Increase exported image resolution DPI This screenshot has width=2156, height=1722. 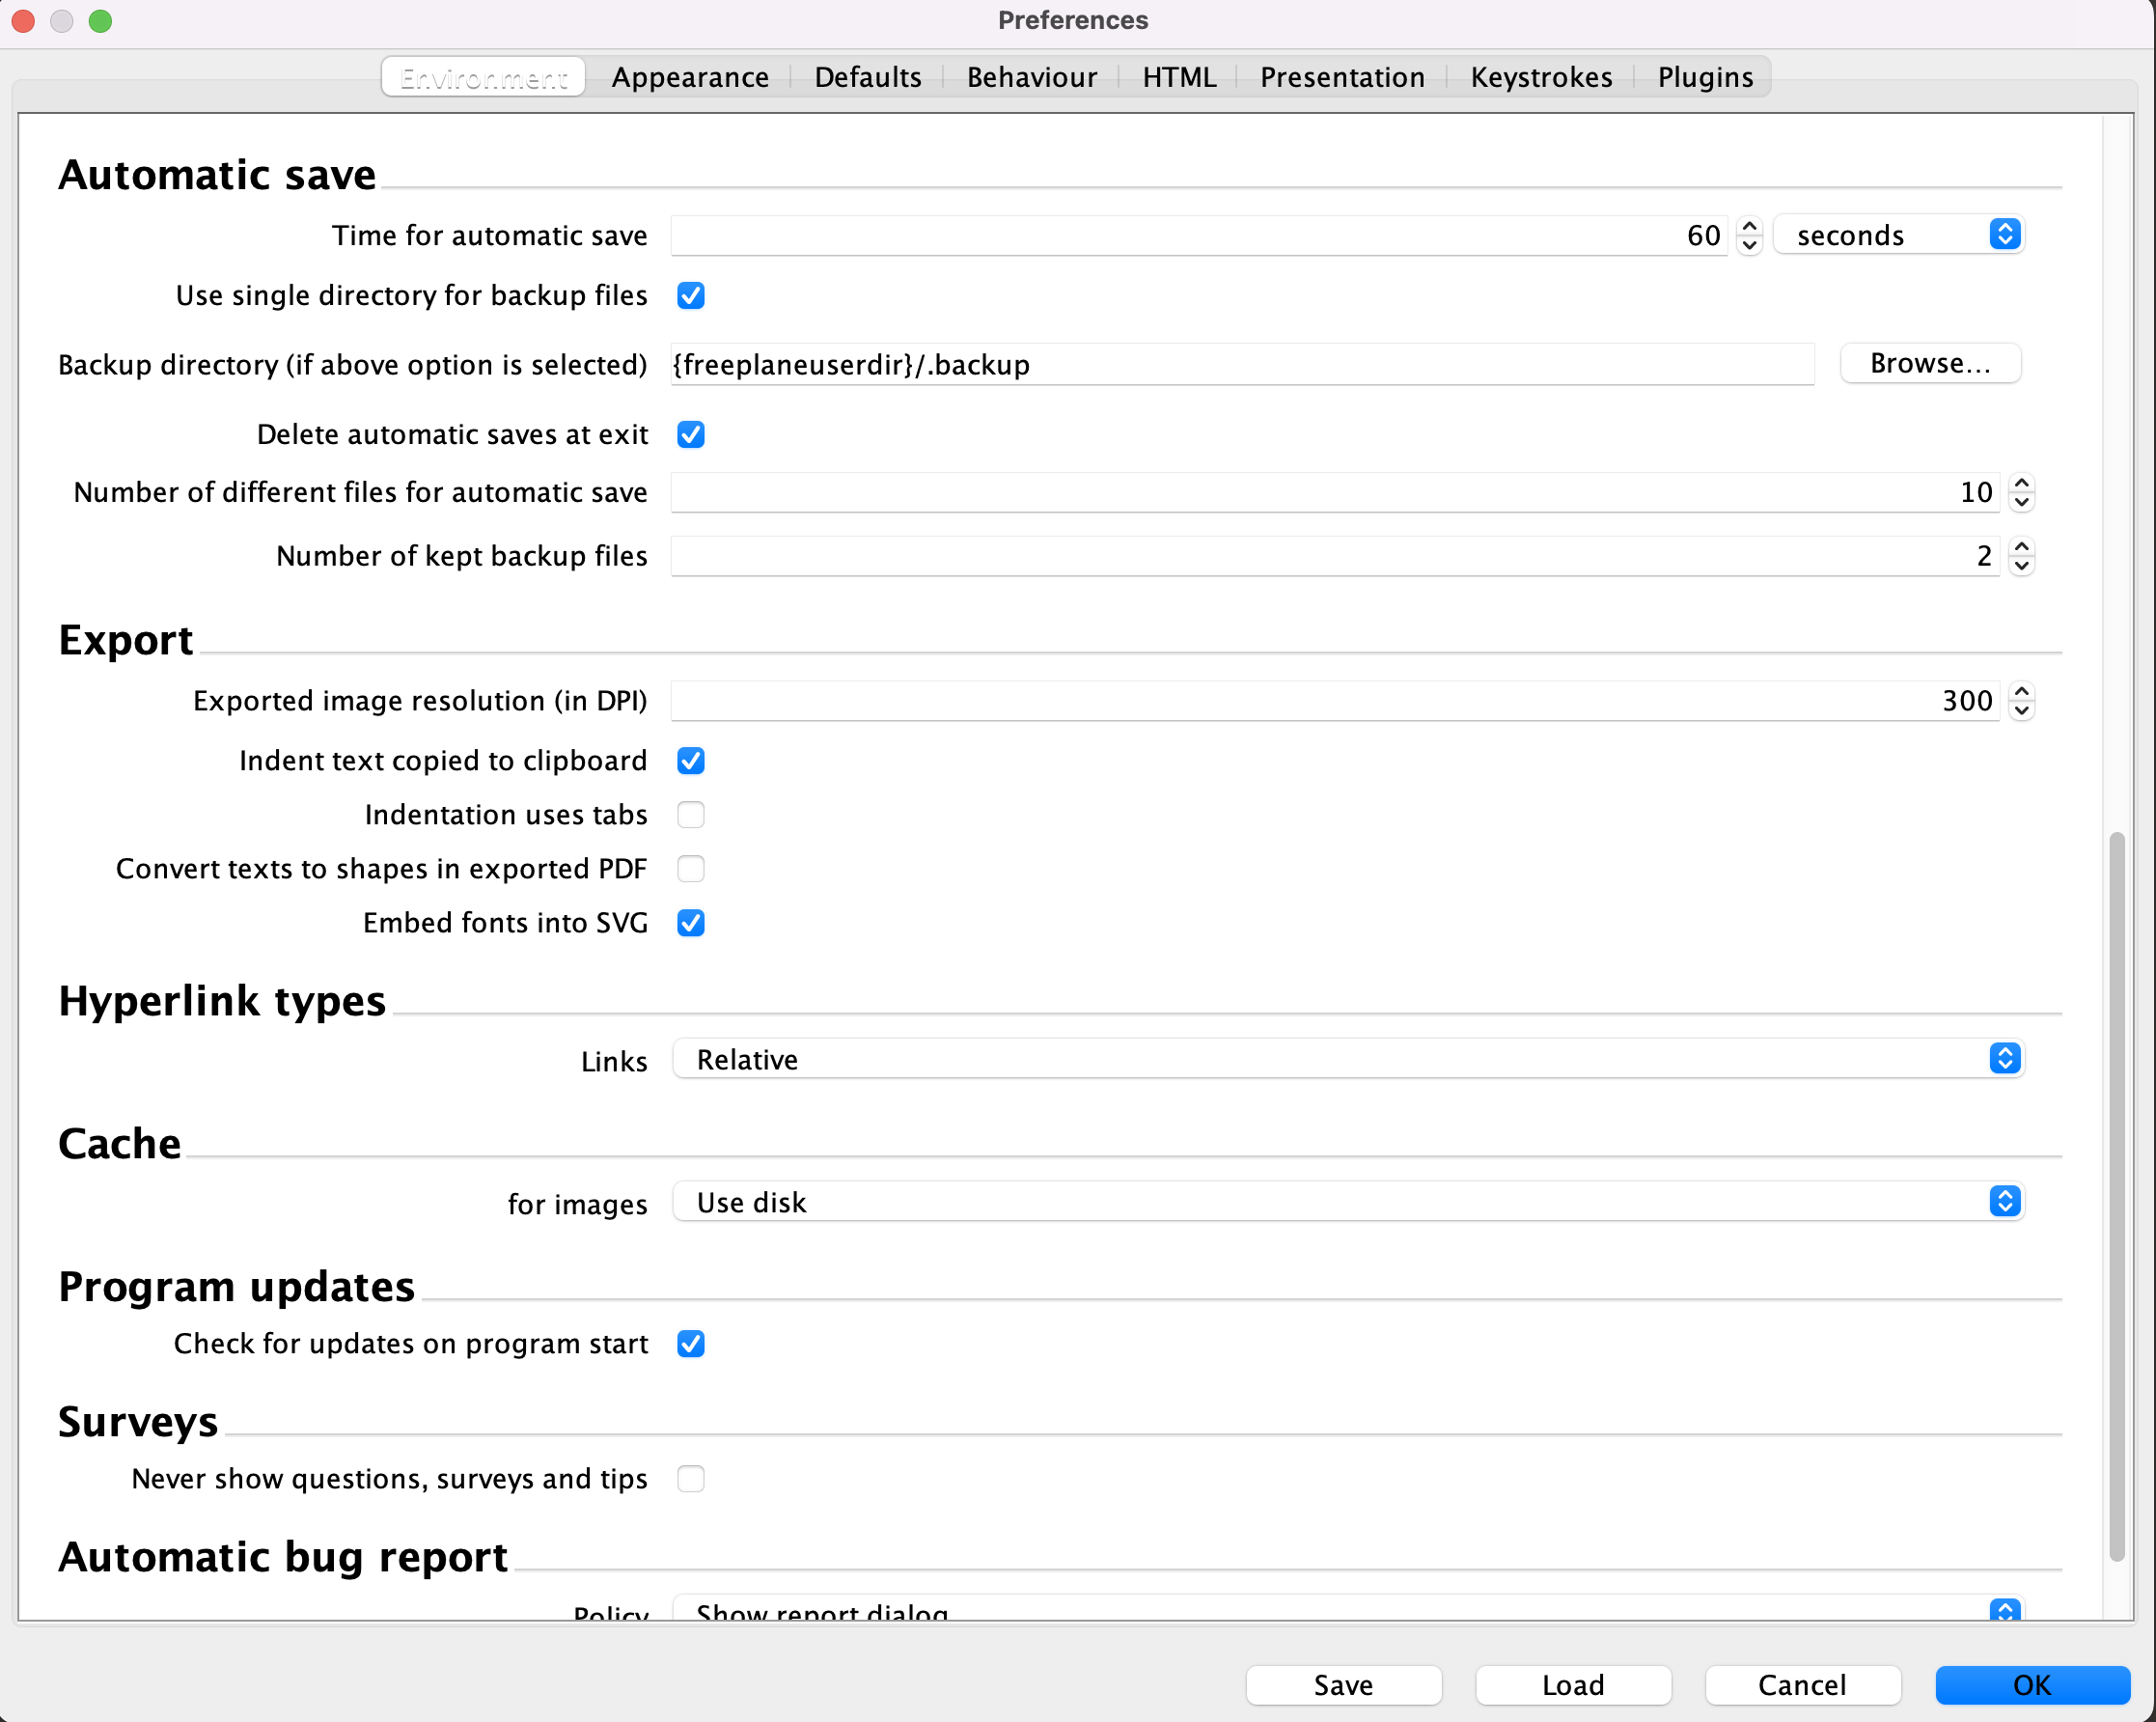point(2022,692)
